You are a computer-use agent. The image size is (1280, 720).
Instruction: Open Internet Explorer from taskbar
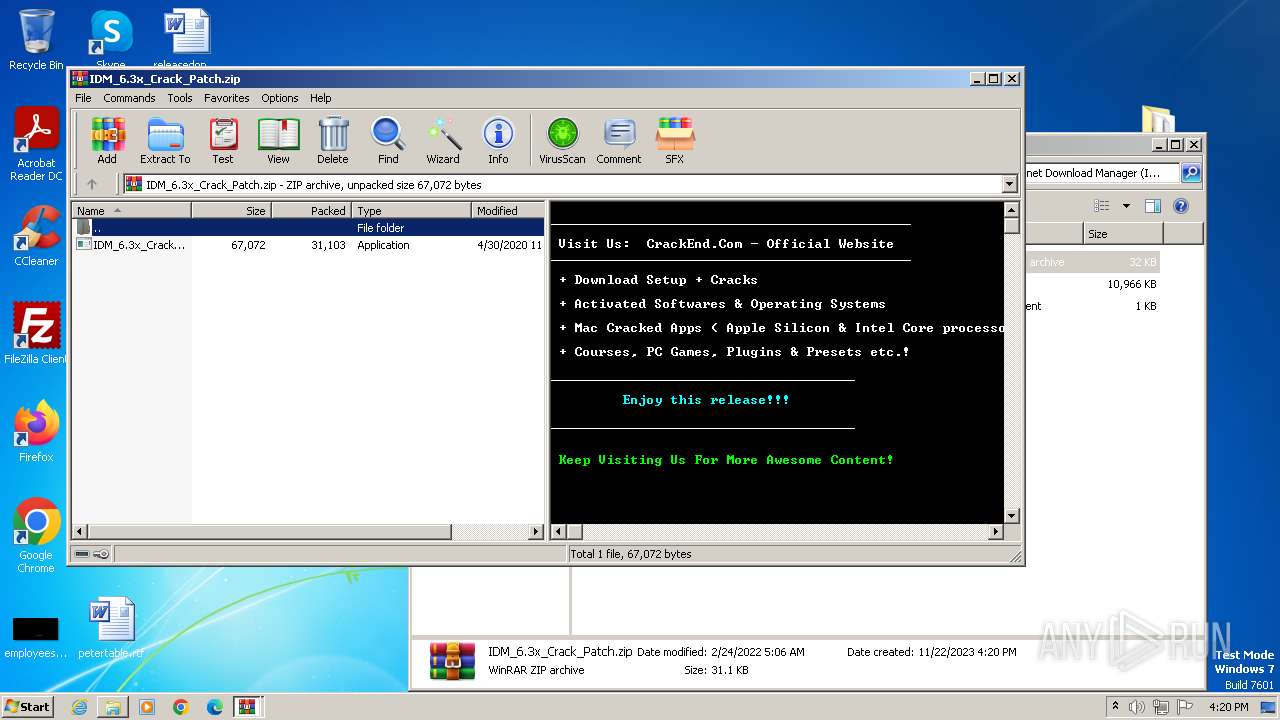pos(79,707)
